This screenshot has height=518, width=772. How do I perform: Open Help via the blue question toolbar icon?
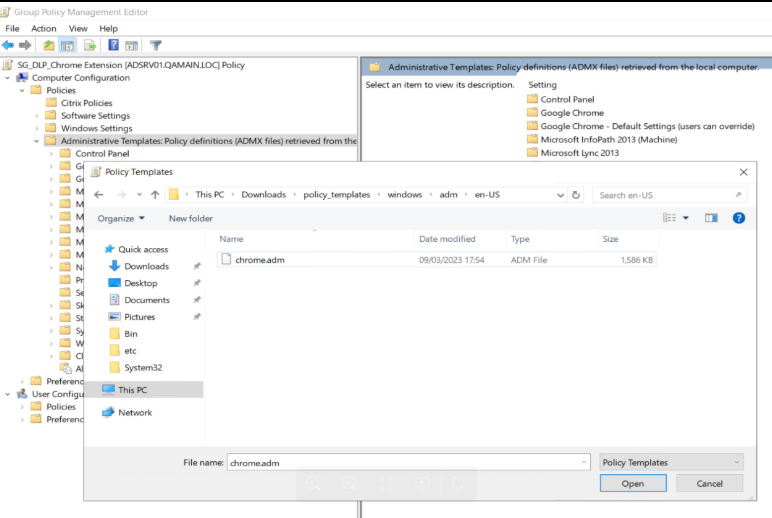pos(113,45)
